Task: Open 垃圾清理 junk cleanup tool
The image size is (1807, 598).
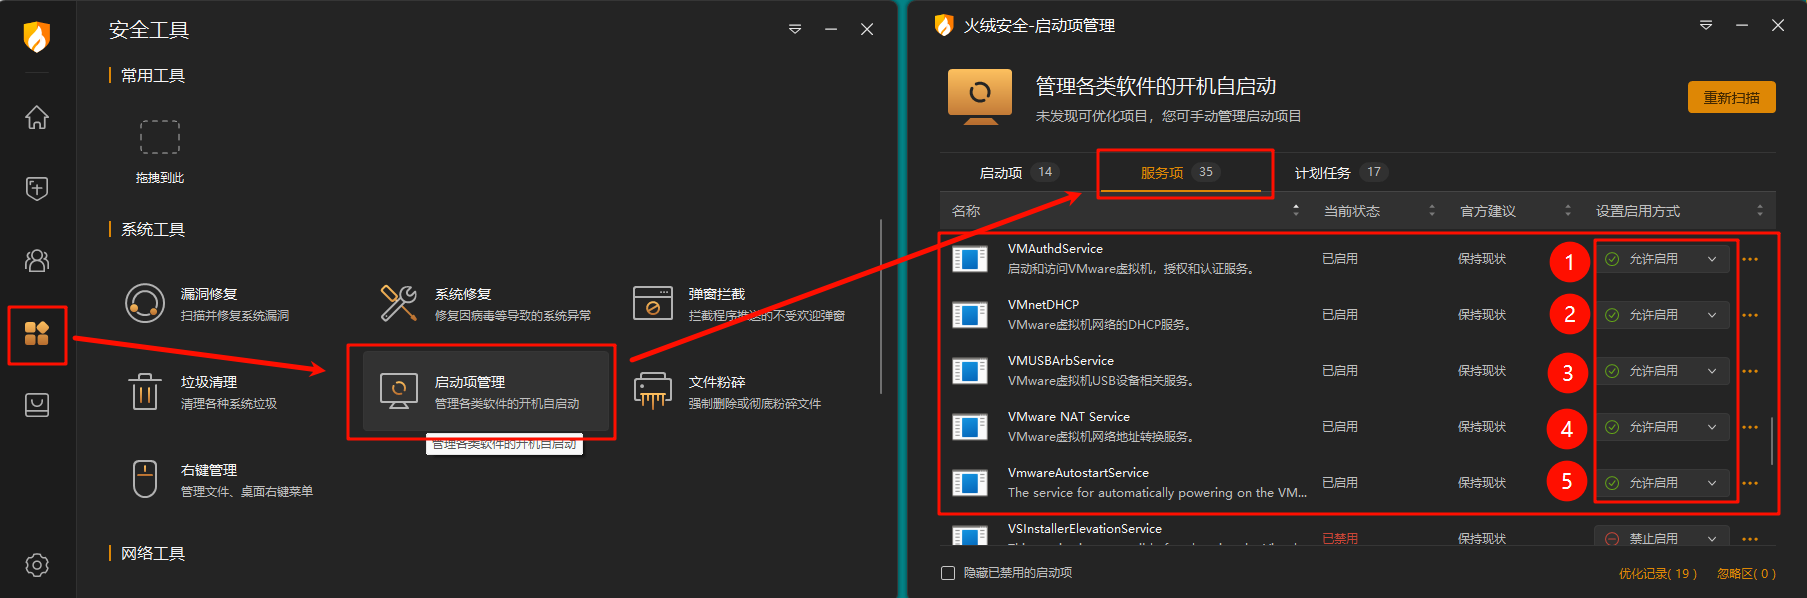Action: [x=203, y=392]
